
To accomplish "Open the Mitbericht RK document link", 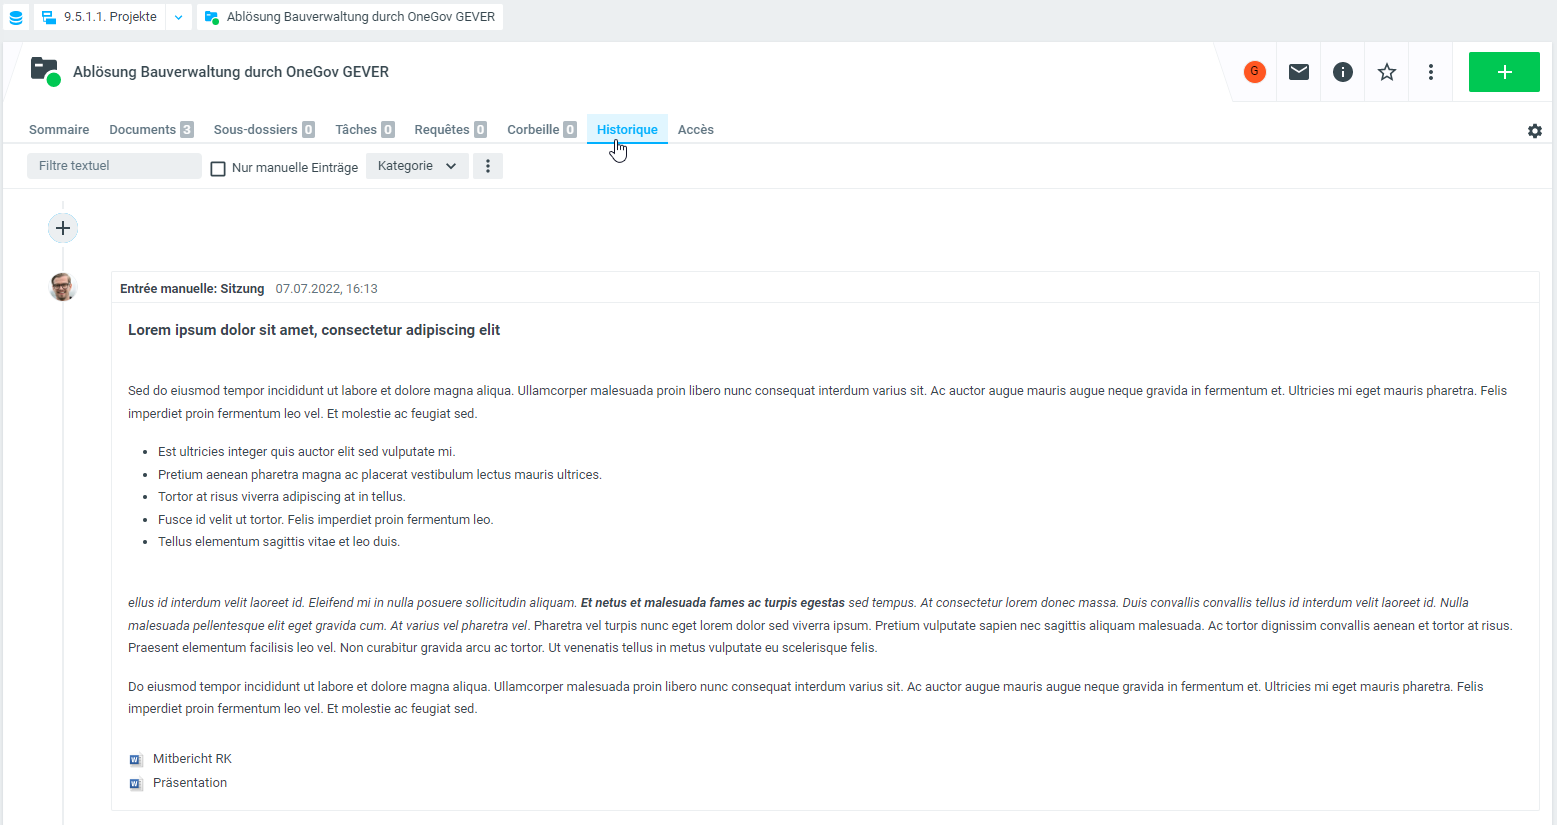I will [x=191, y=759].
